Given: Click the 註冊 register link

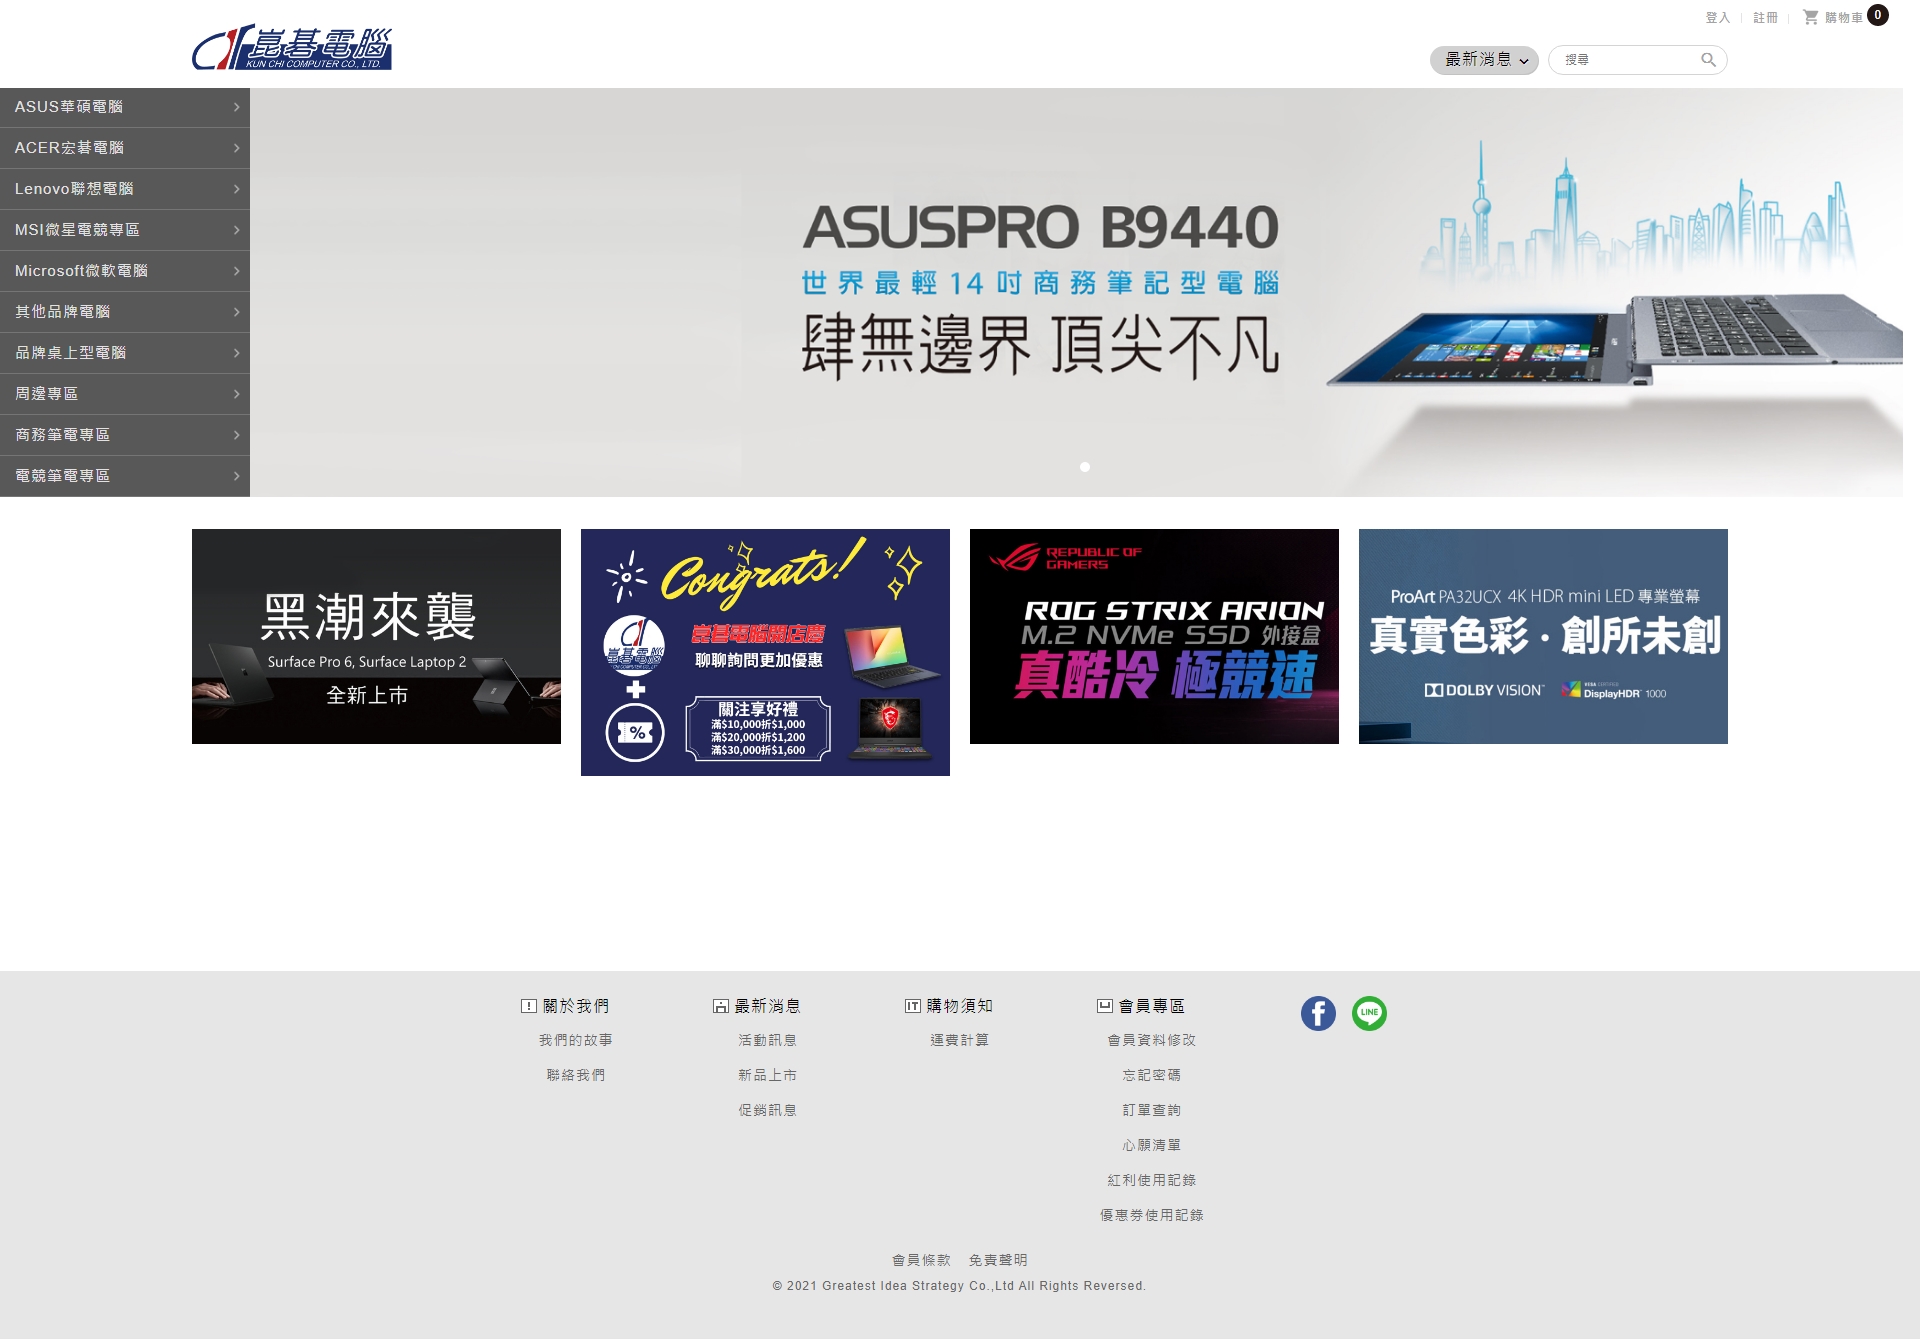Looking at the screenshot, I should point(1765,18).
